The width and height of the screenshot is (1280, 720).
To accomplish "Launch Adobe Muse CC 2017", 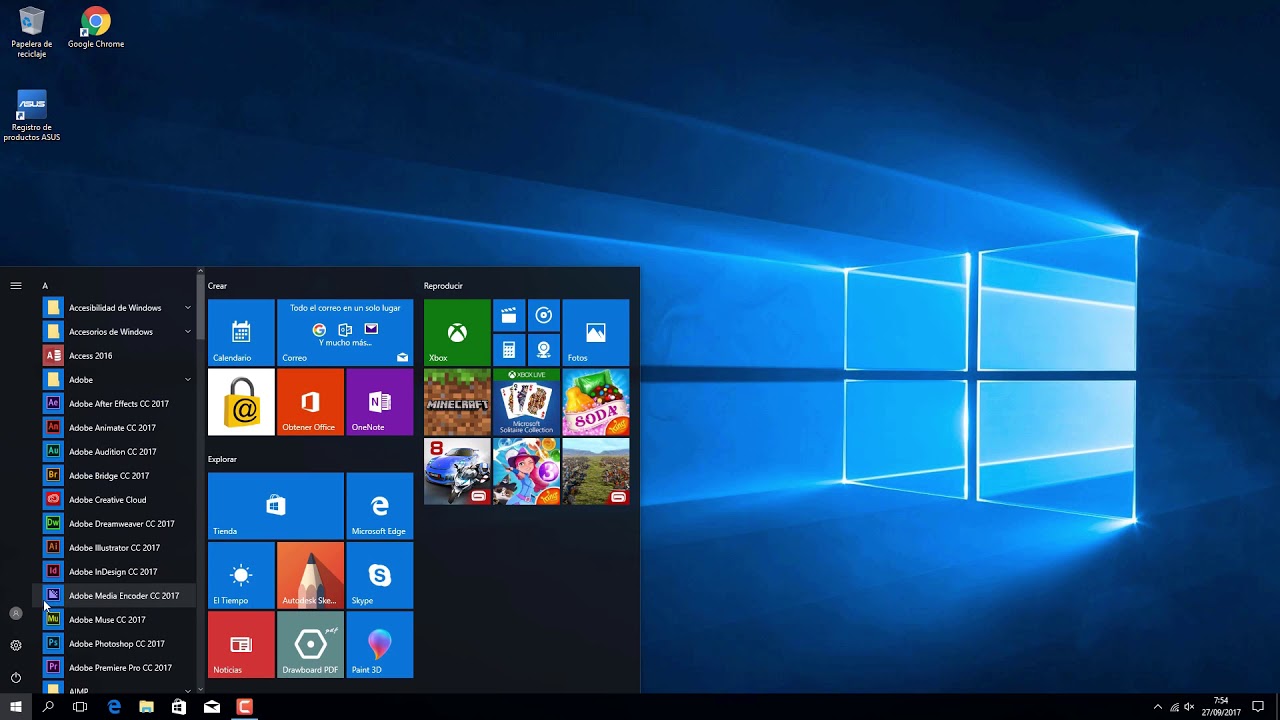I will pyautogui.click(x=118, y=620).
